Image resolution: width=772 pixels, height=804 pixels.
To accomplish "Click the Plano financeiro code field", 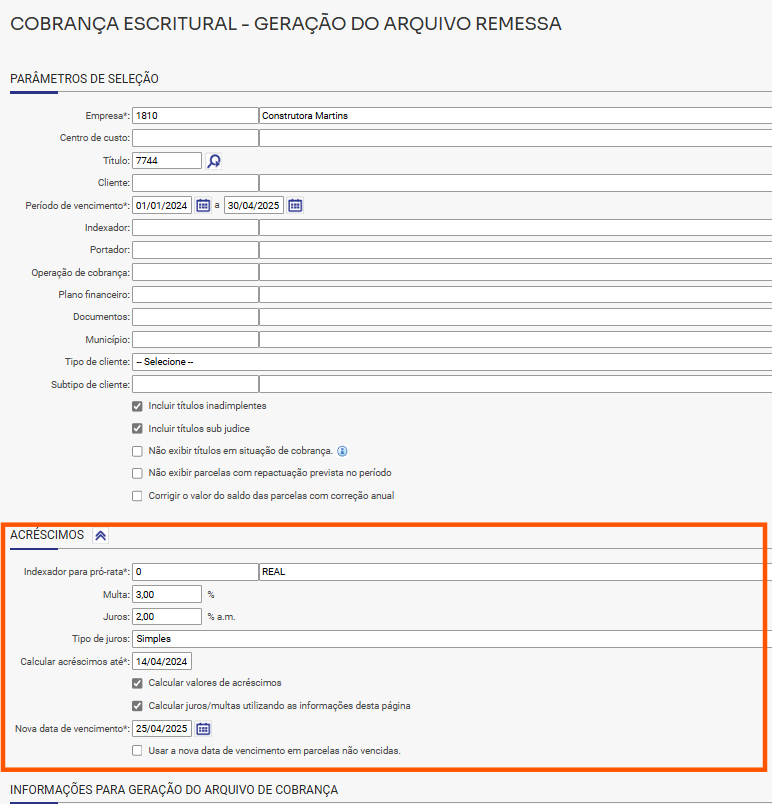I will [x=195, y=295].
